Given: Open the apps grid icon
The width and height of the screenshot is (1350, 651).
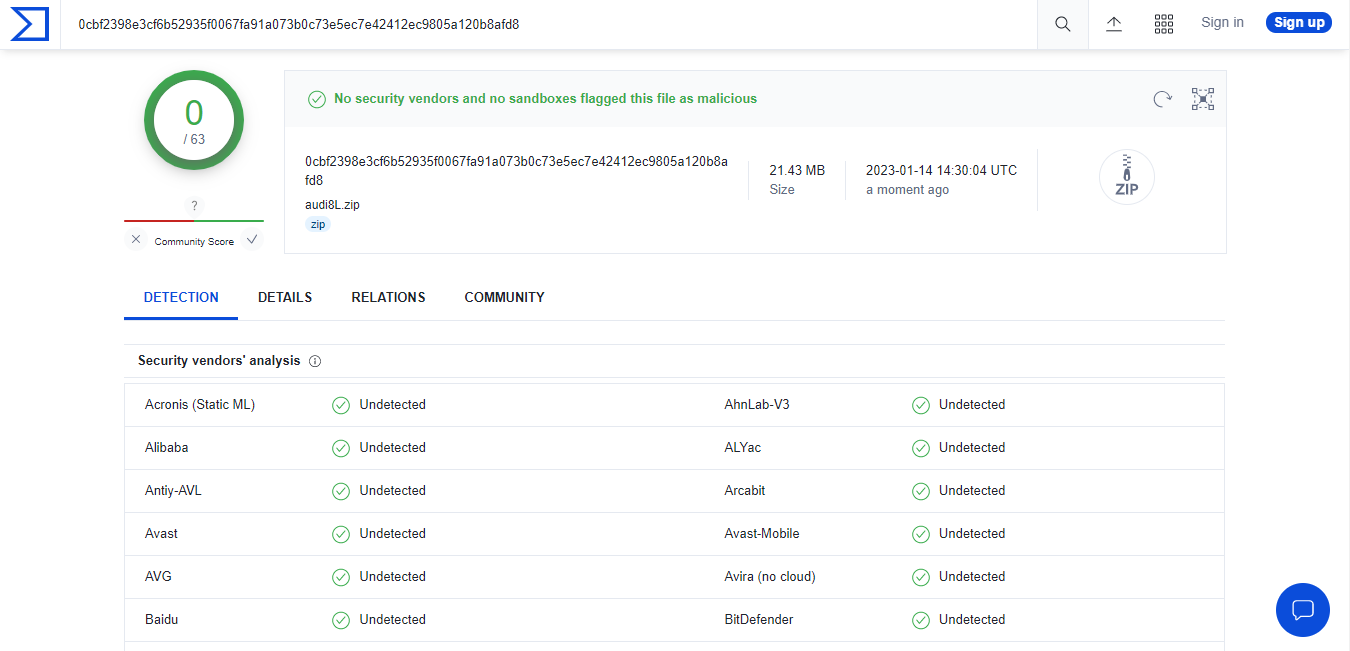Looking at the screenshot, I should 1164,24.
